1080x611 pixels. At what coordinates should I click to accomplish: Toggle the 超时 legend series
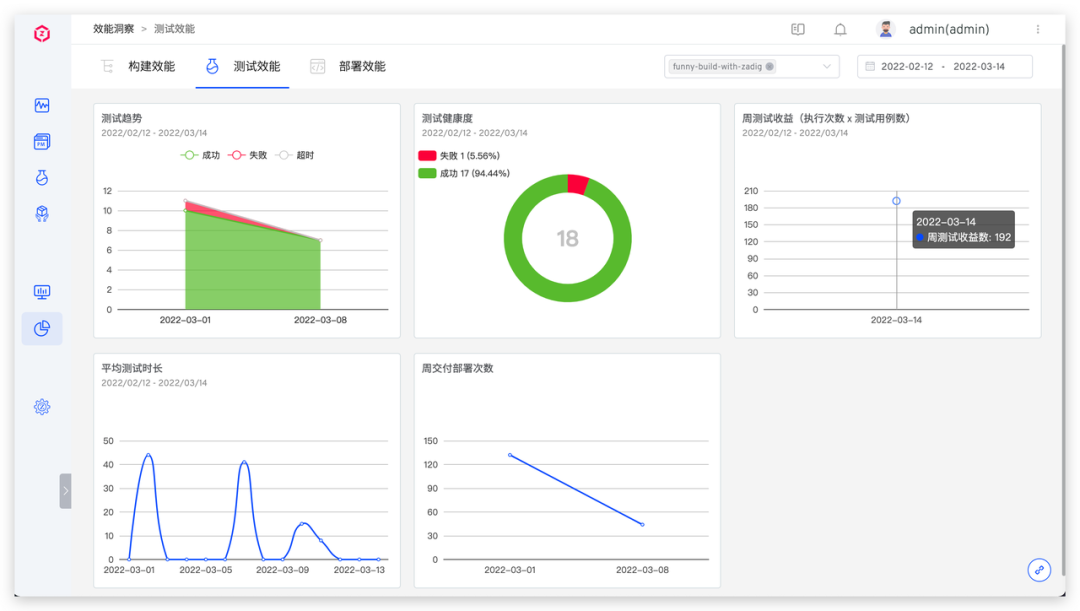(x=295, y=155)
